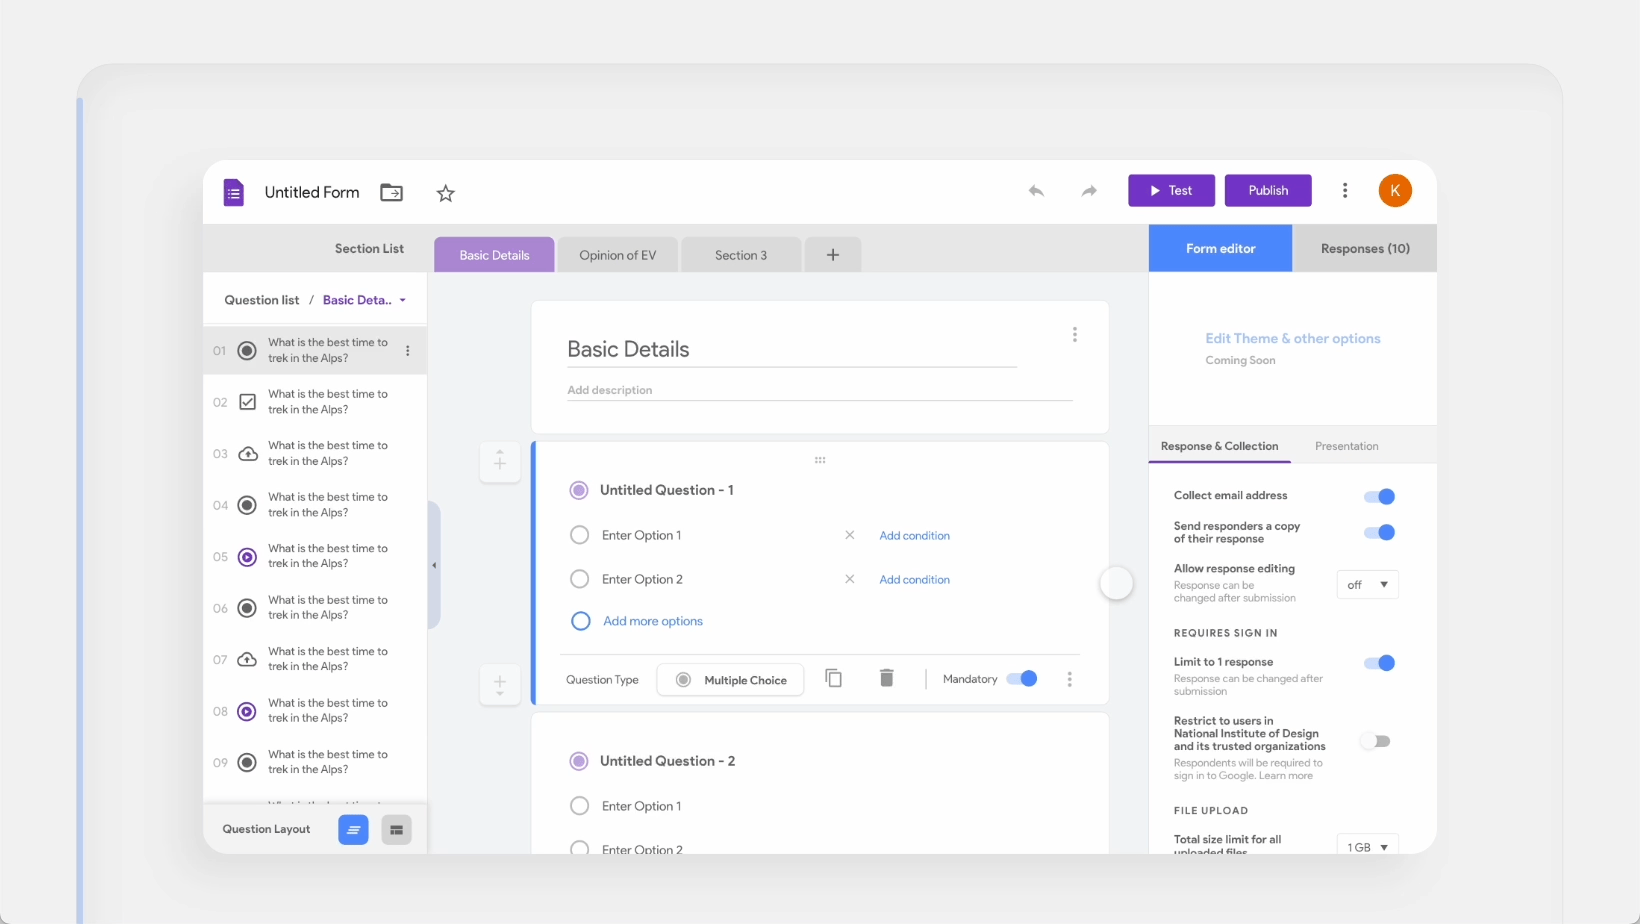Image resolution: width=1640 pixels, height=924 pixels.
Task: Click the Add more options radio circle
Action: tap(580, 621)
